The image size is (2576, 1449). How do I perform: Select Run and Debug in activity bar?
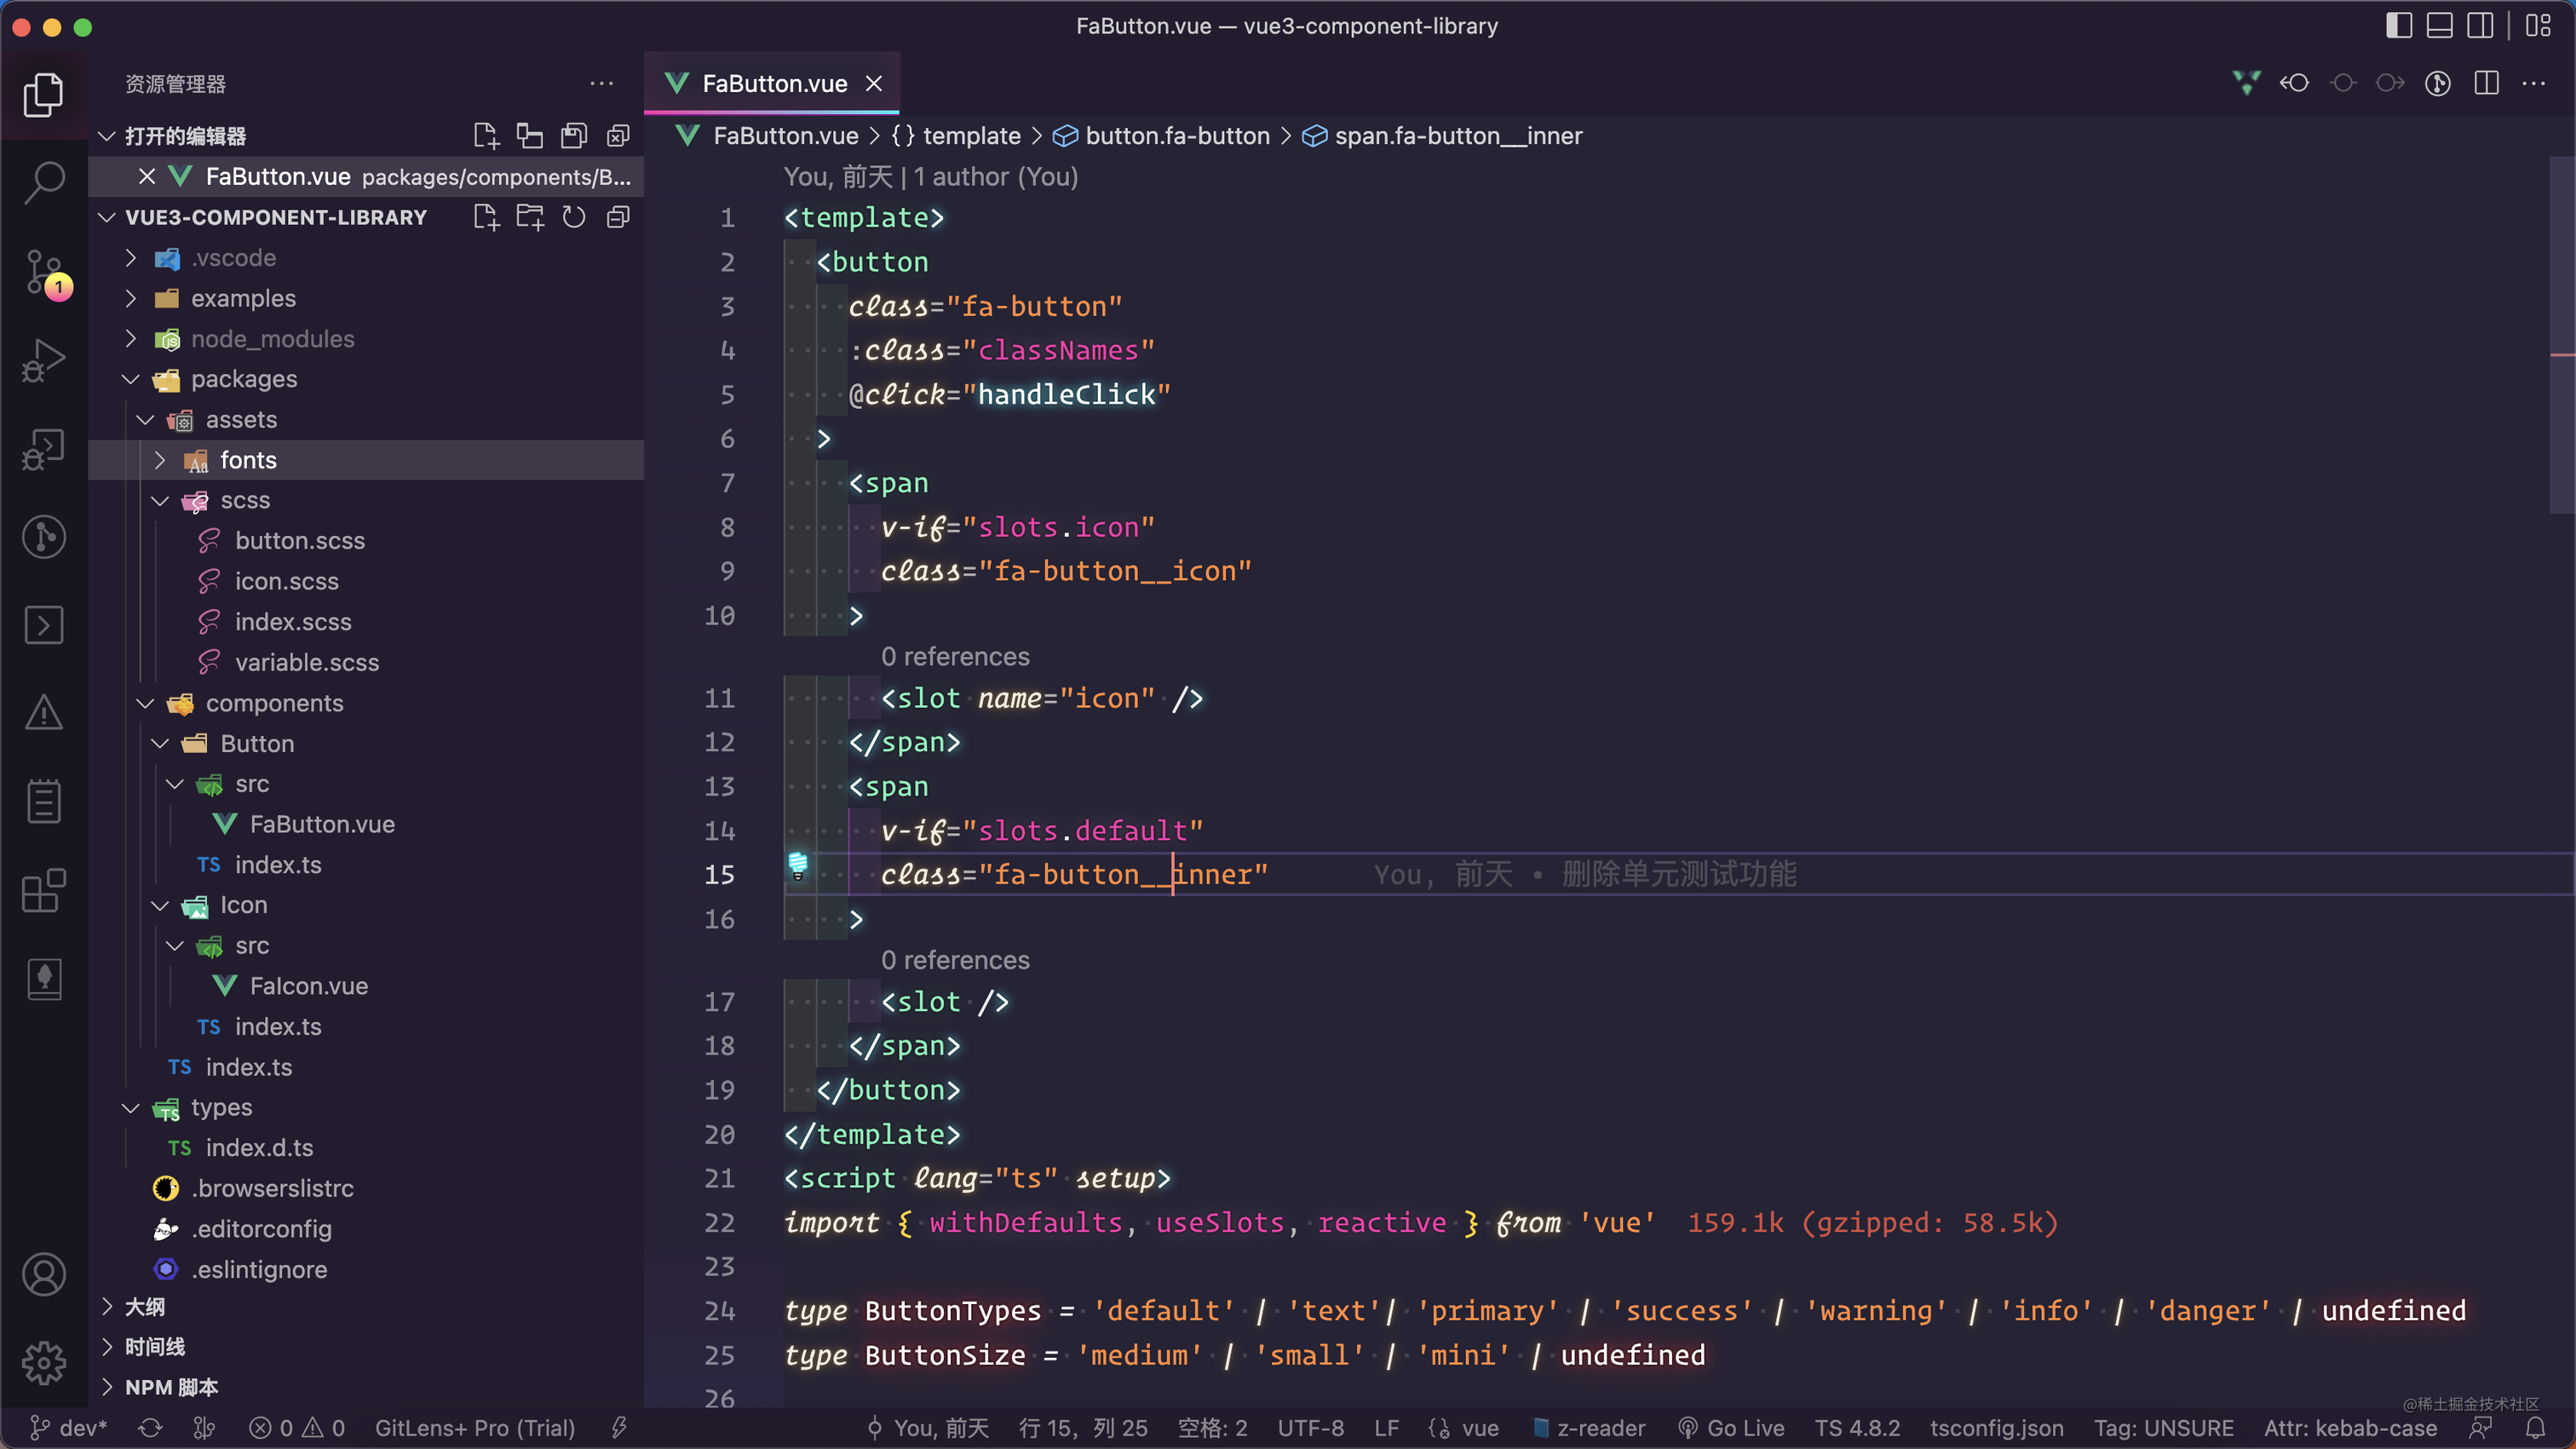point(44,358)
